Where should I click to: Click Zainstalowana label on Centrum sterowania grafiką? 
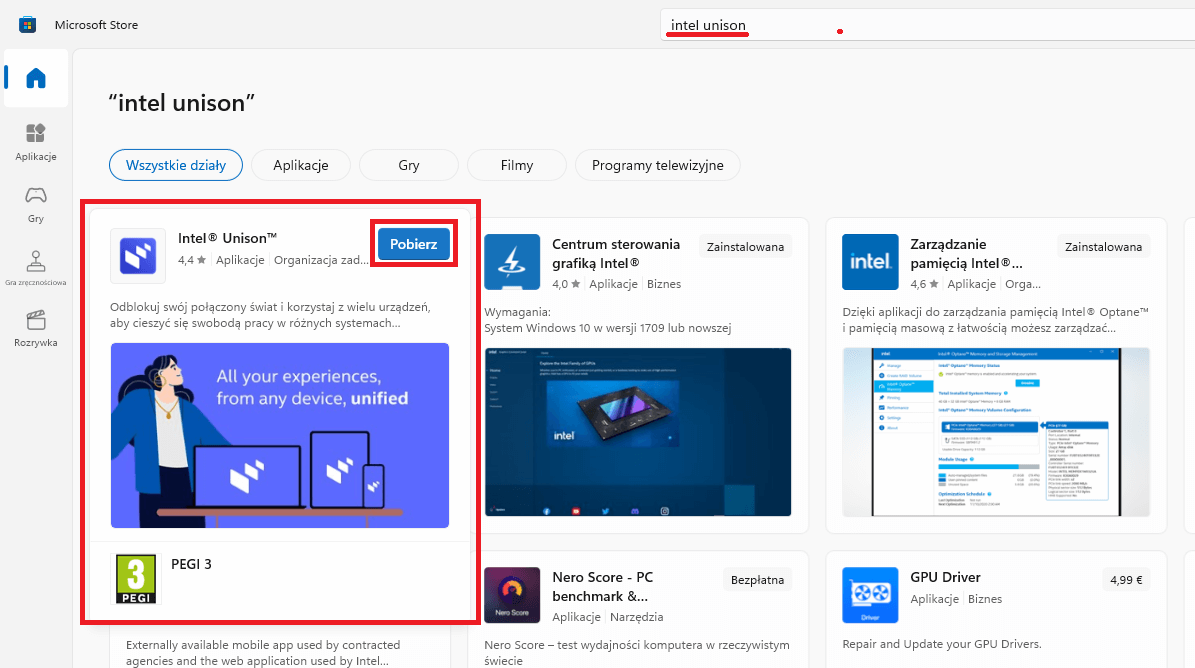pyautogui.click(x=745, y=247)
